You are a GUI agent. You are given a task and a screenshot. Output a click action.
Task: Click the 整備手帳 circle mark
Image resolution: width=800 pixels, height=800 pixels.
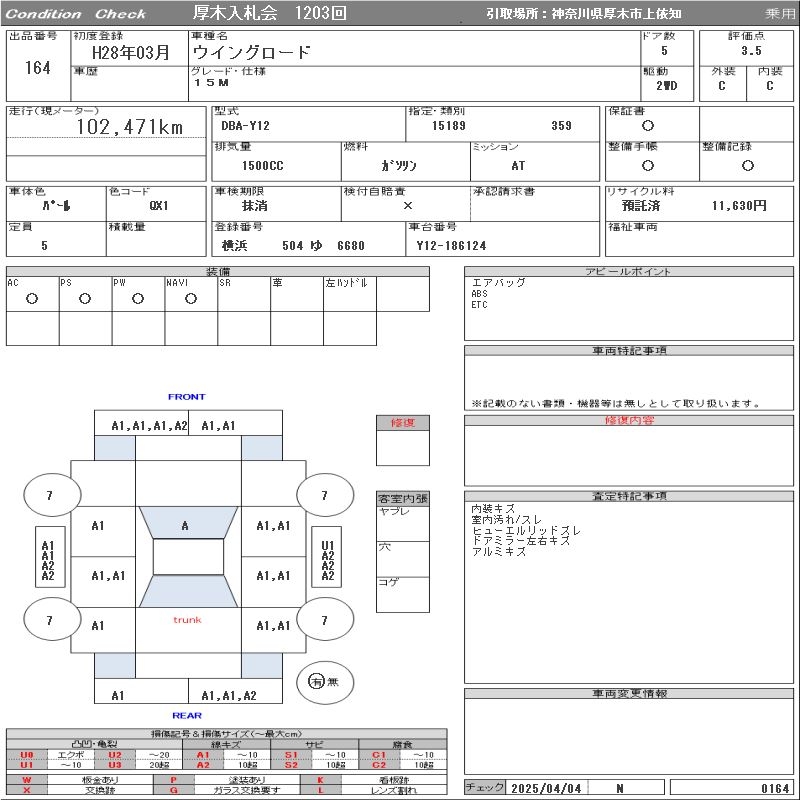pos(648,165)
